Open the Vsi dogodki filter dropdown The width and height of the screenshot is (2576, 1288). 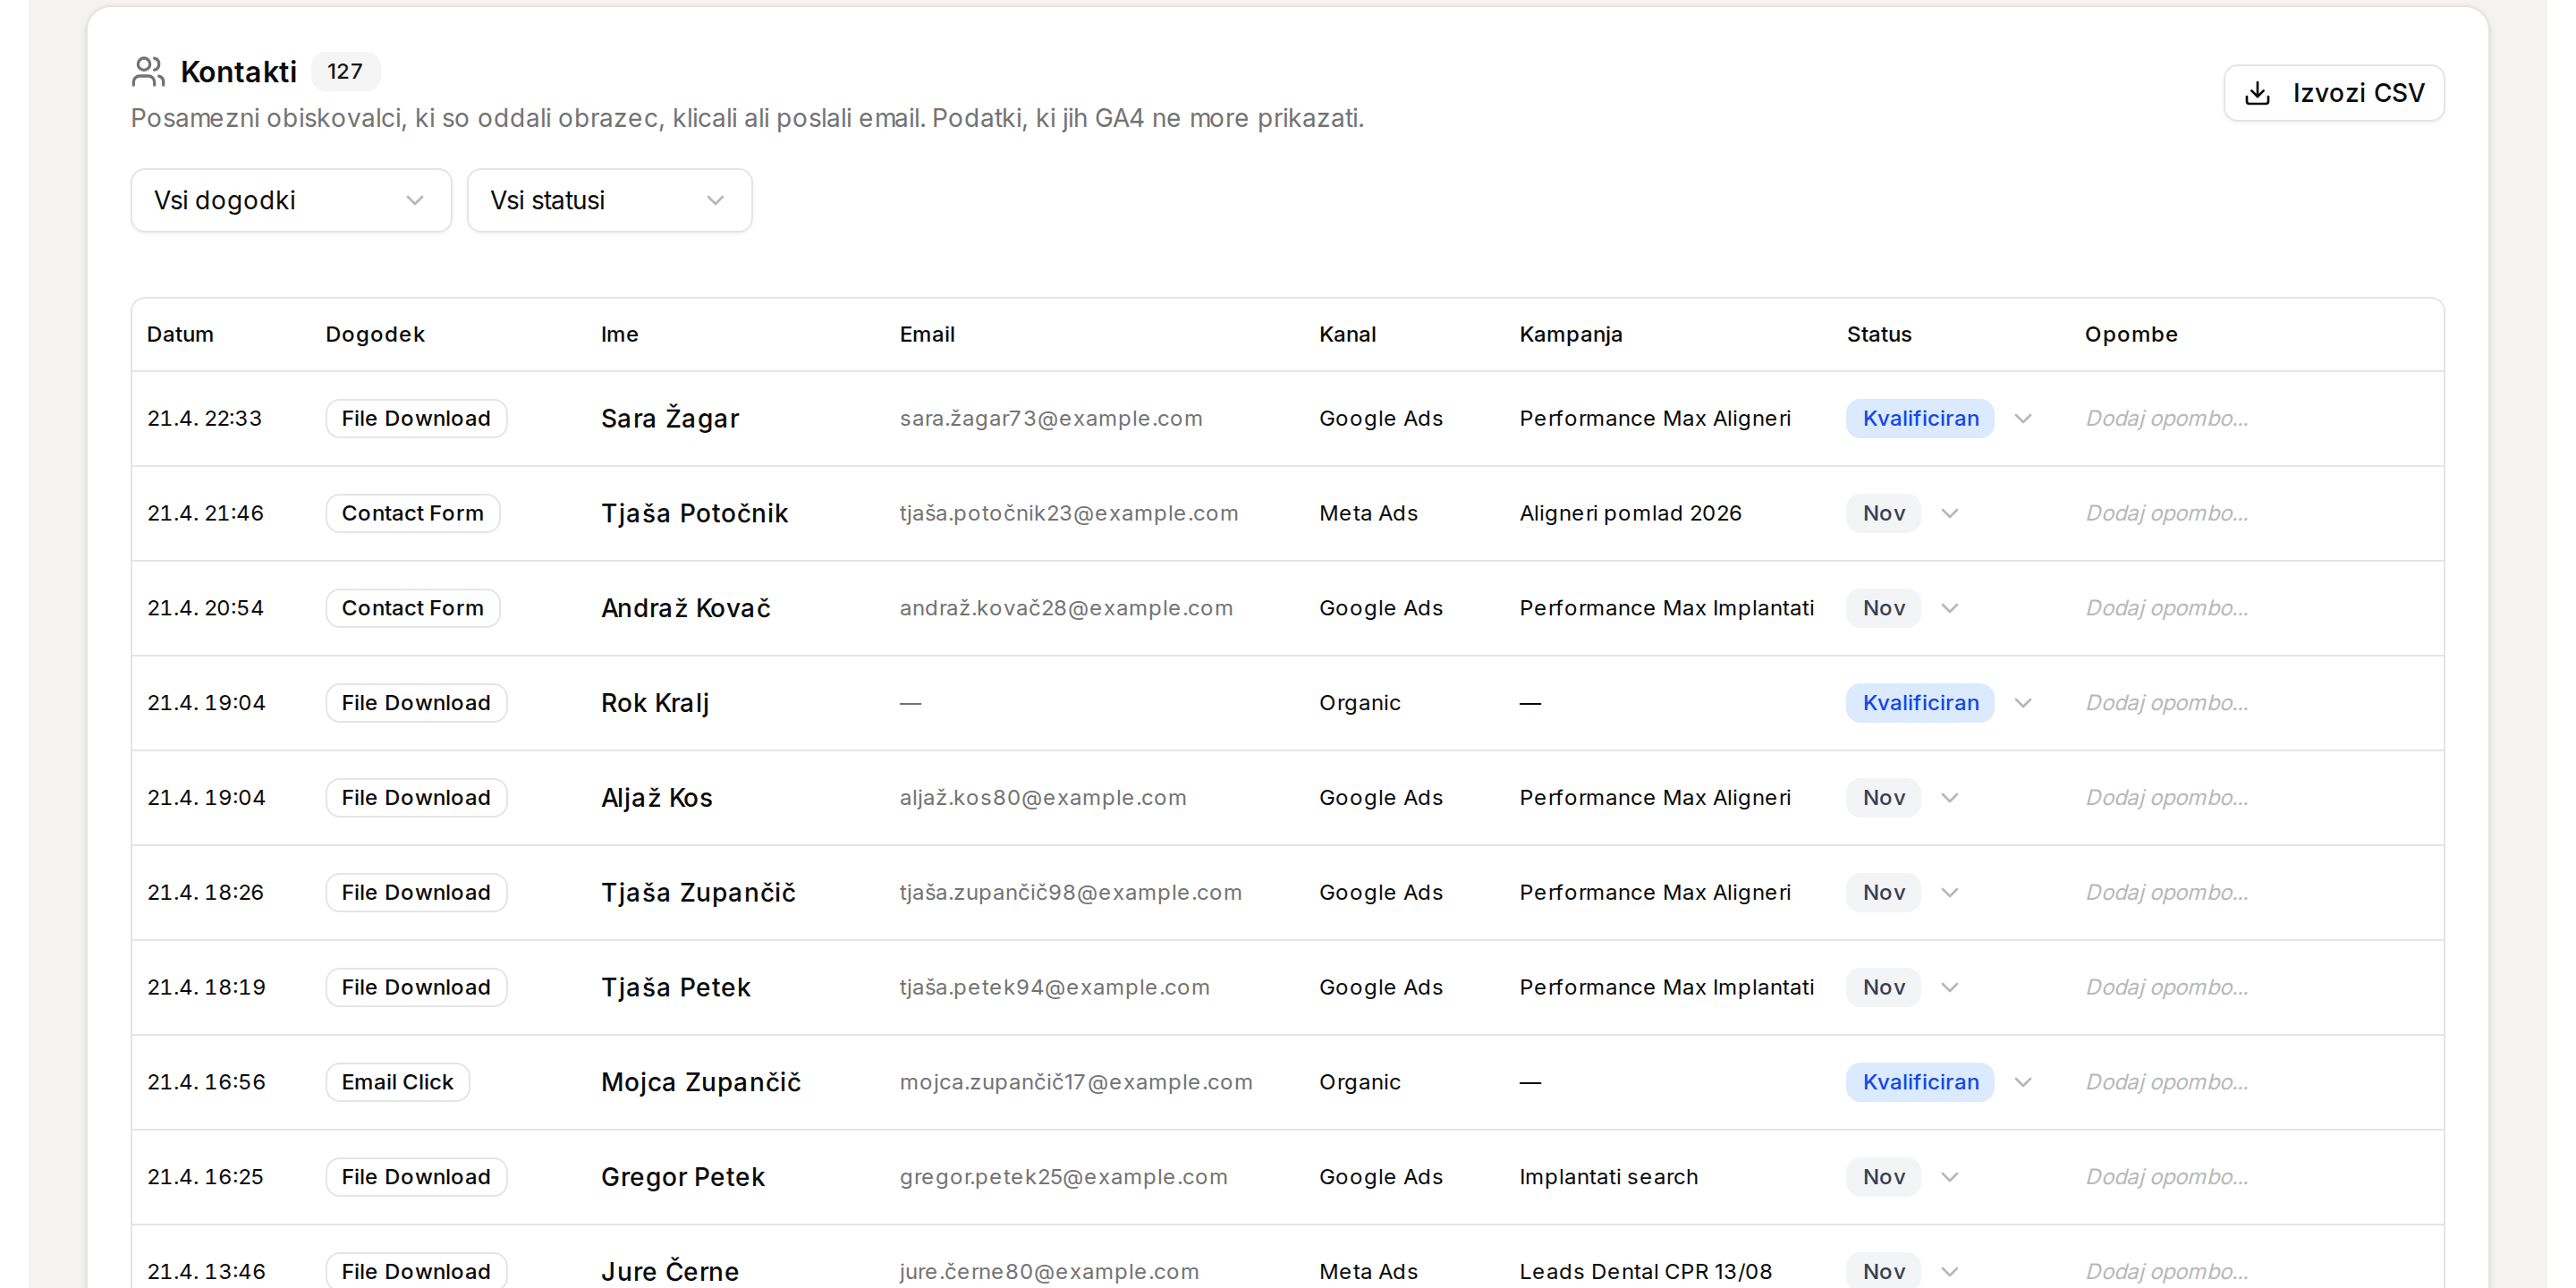pos(291,200)
